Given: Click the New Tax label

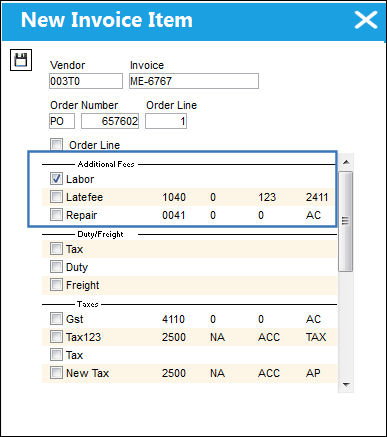Looking at the screenshot, I should [88, 373].
